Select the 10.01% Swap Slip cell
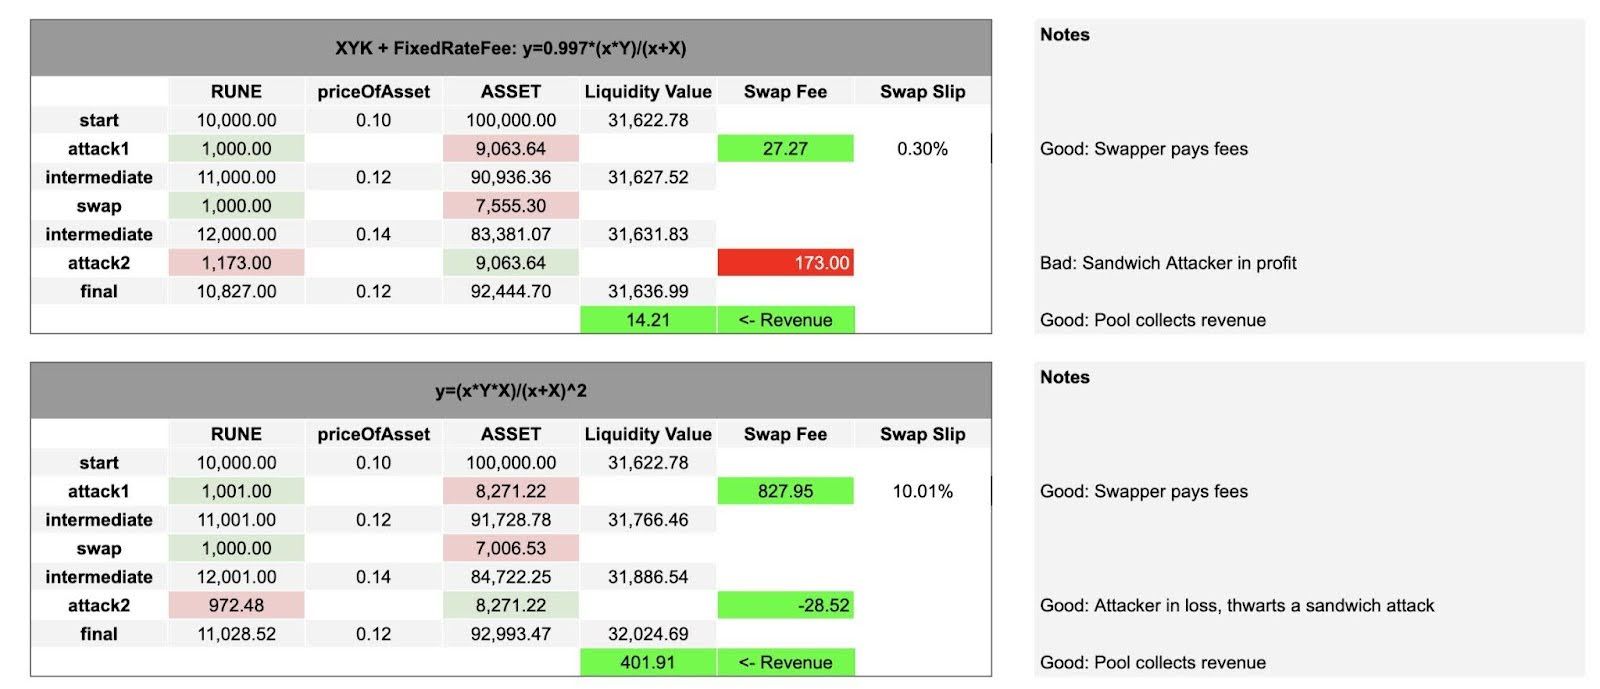Viewport: 1600px width, 689px height. [x=922, y=491]
